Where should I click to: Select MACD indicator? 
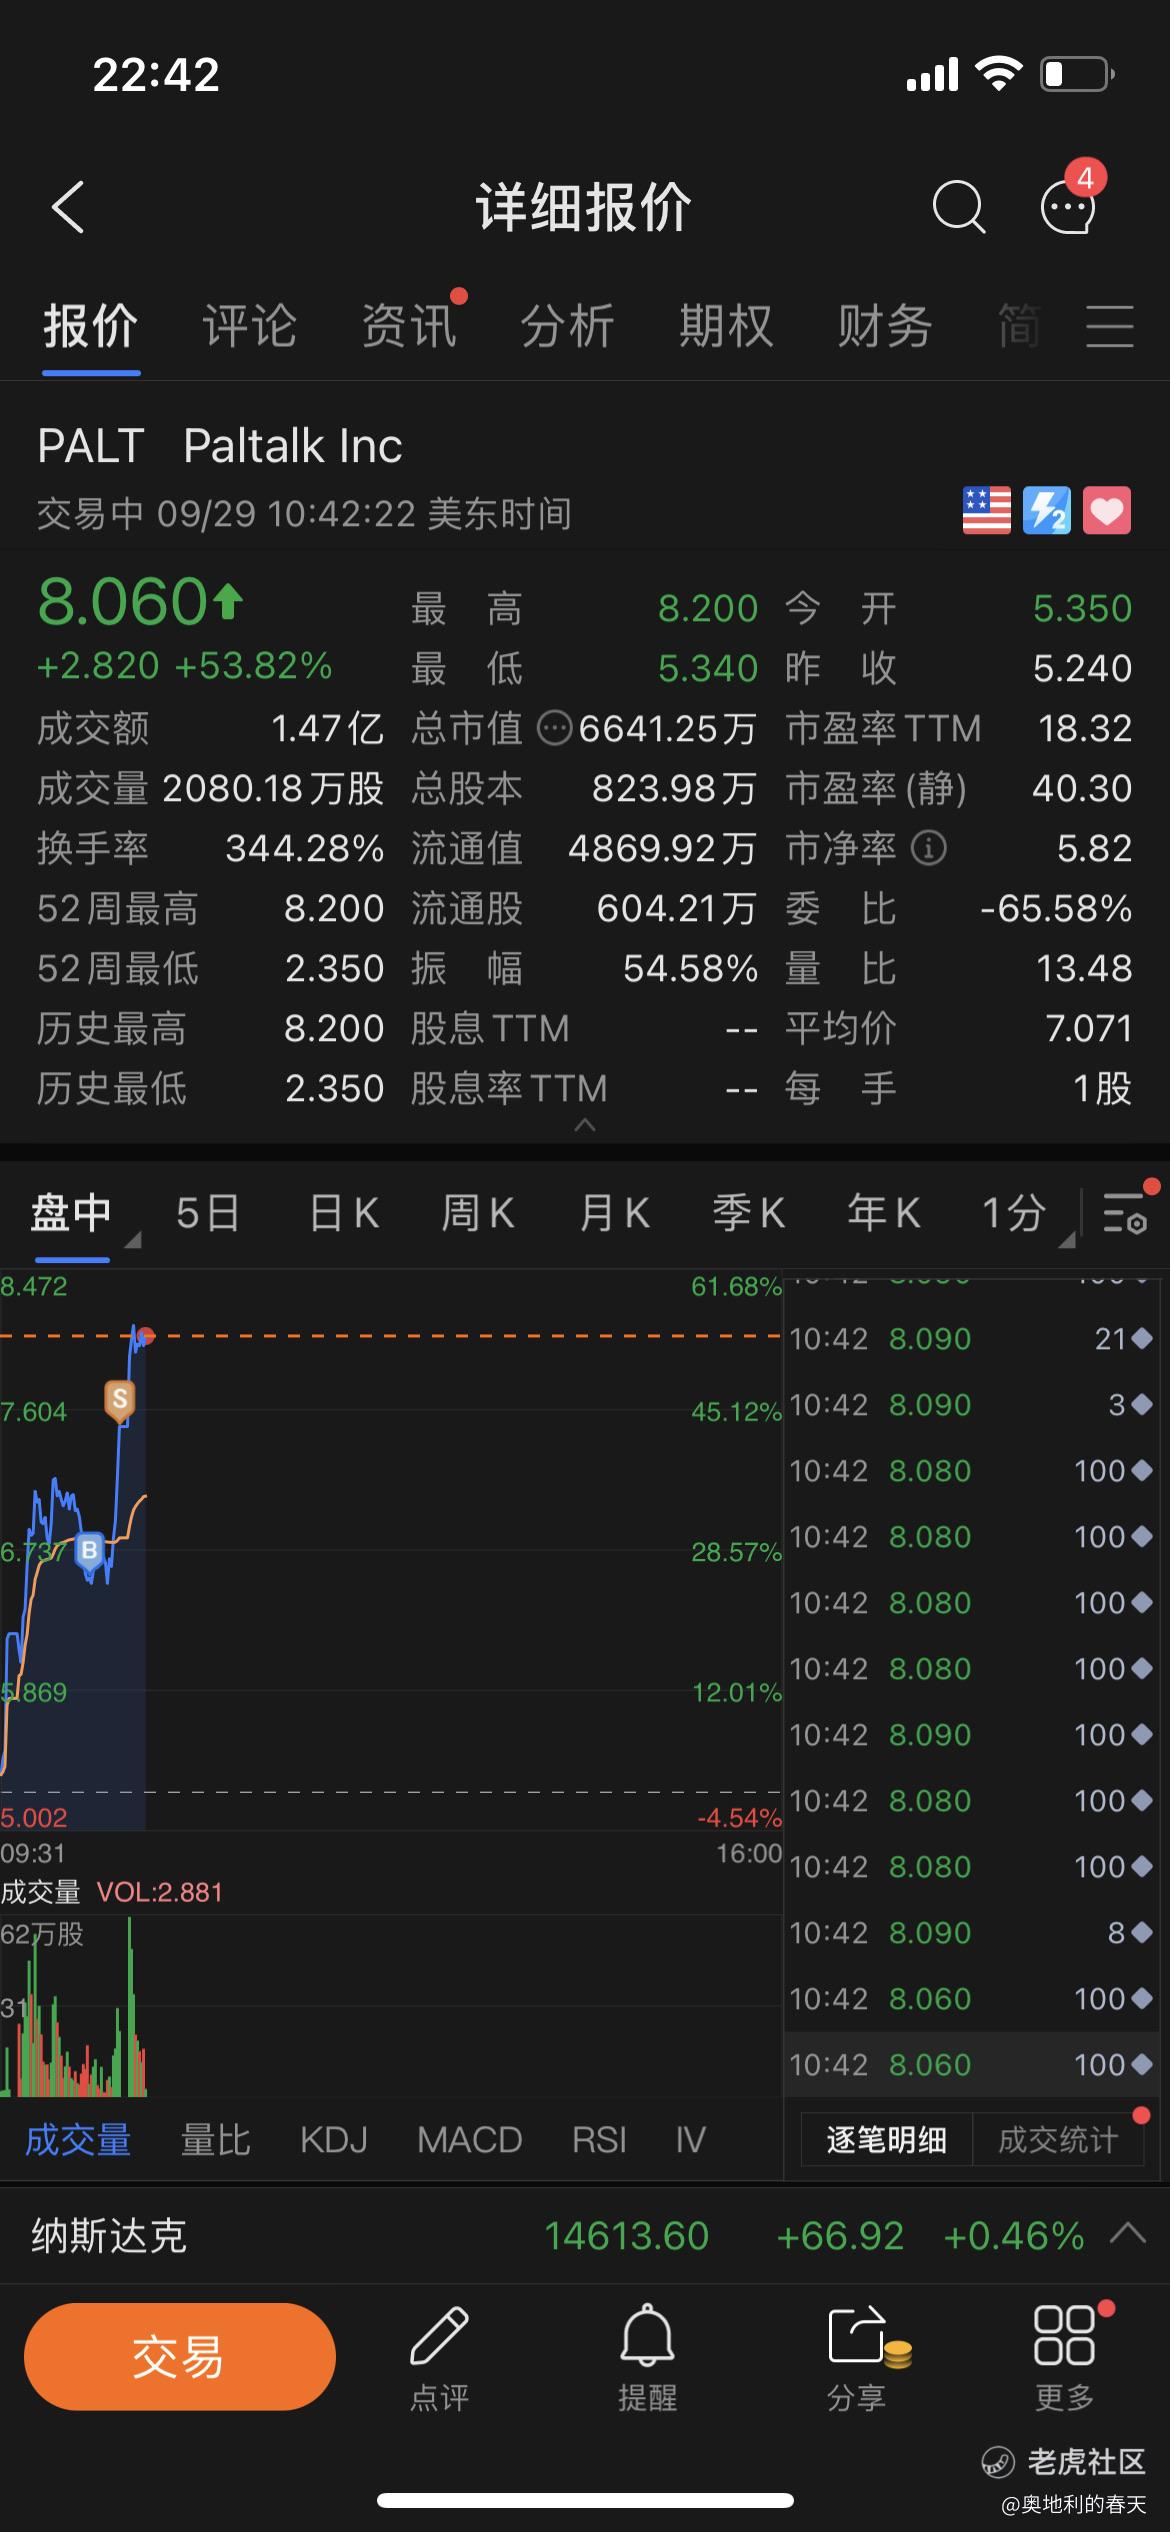[470, 2140]
